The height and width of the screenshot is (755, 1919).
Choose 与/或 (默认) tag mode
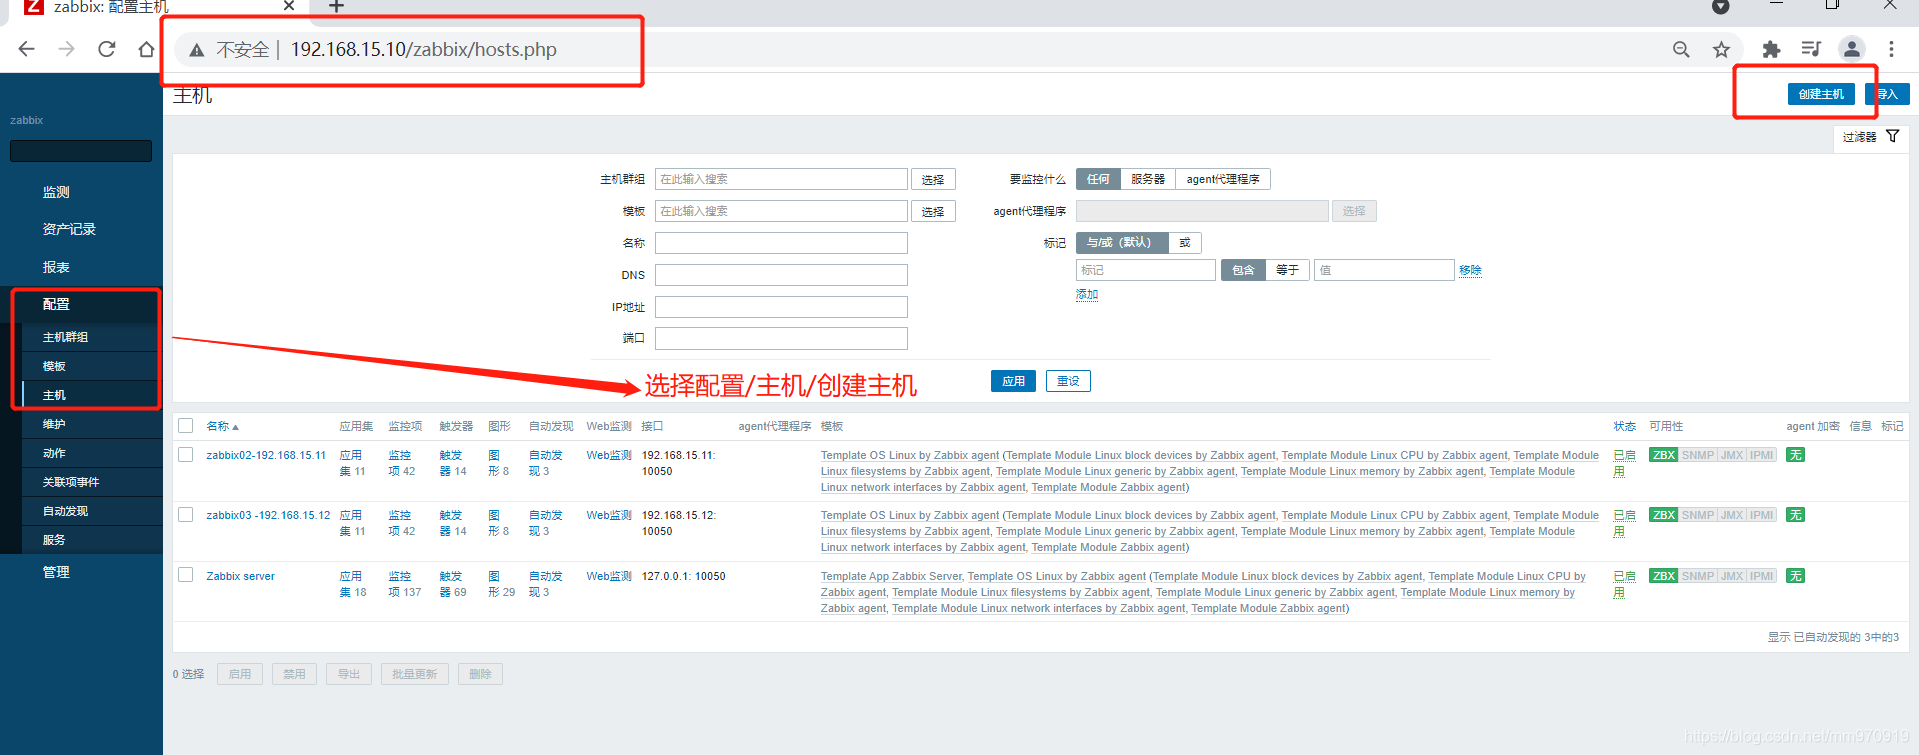point(1122,242)
